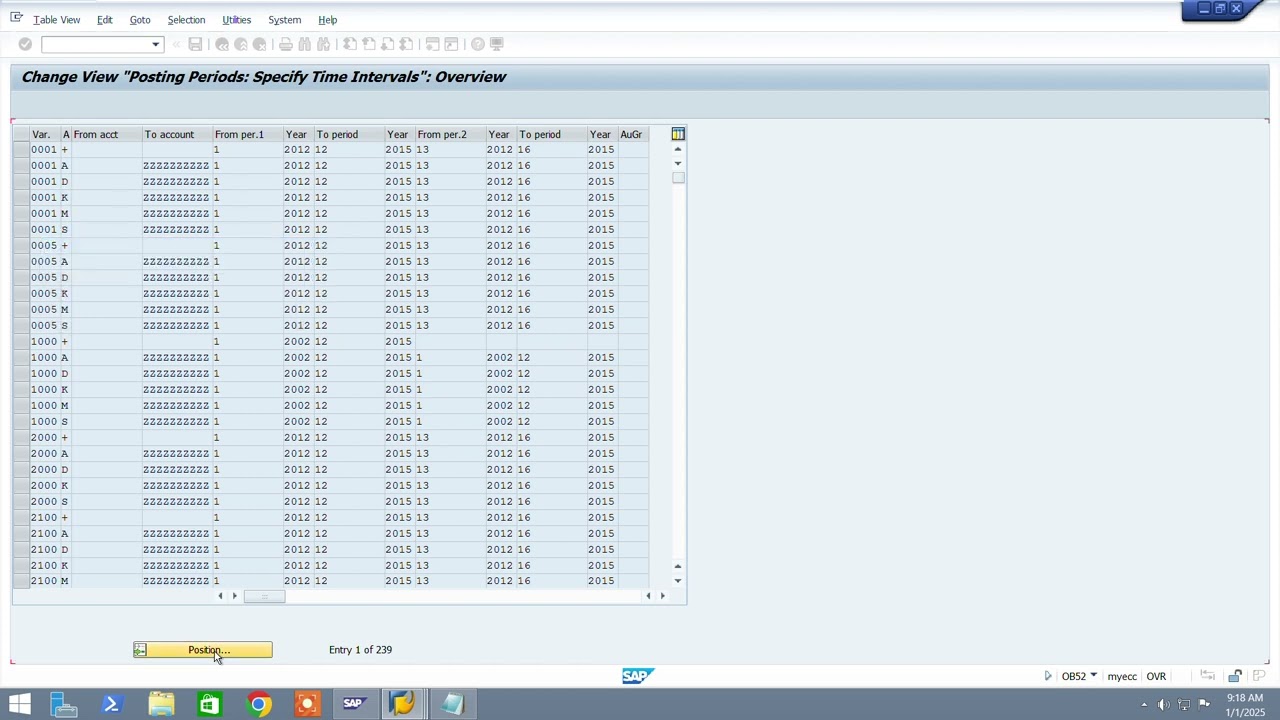Open SAP Logon from taskbar
Viewport: 1280px width, 720px height.
tap(353, 704)
